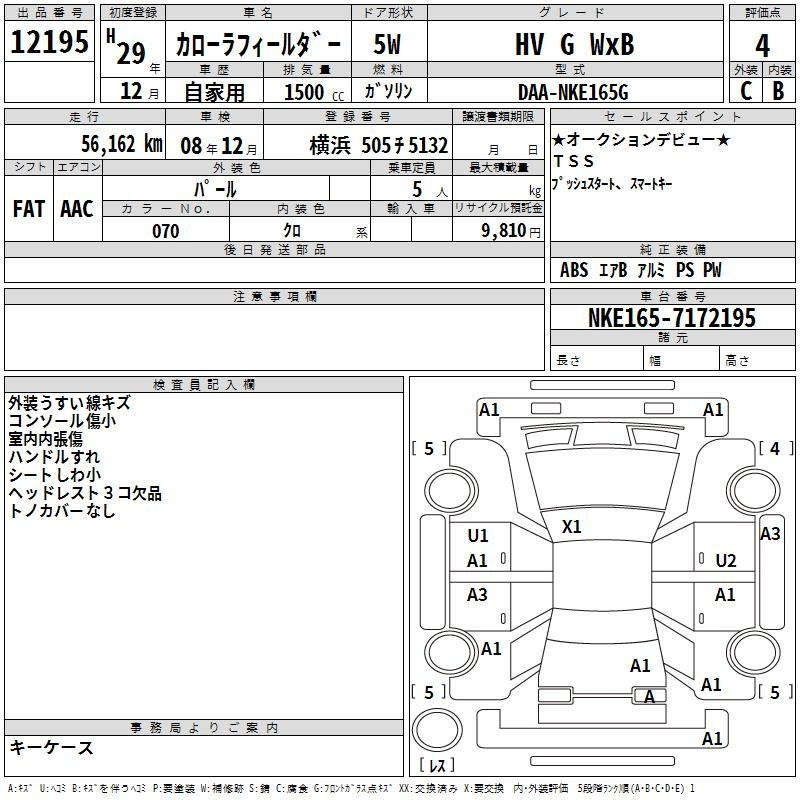Click the キーケース note in office notice
The image size is (800, 800).
52,747
